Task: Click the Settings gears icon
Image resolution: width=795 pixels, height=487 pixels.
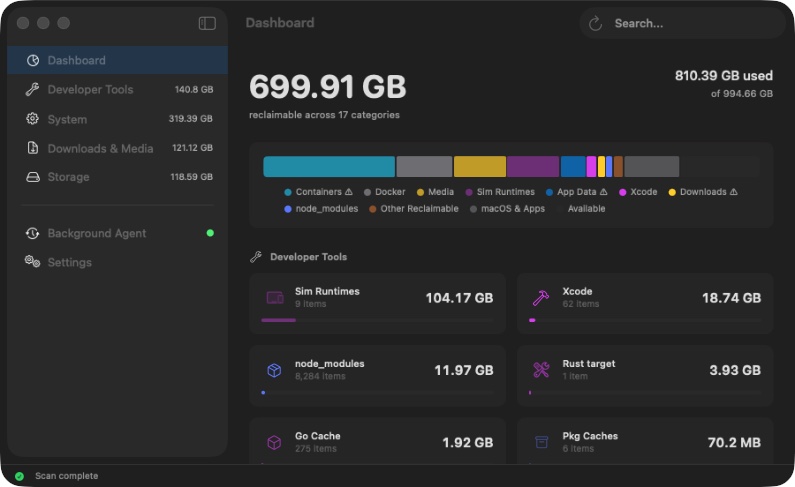Action: pos(32,261)
